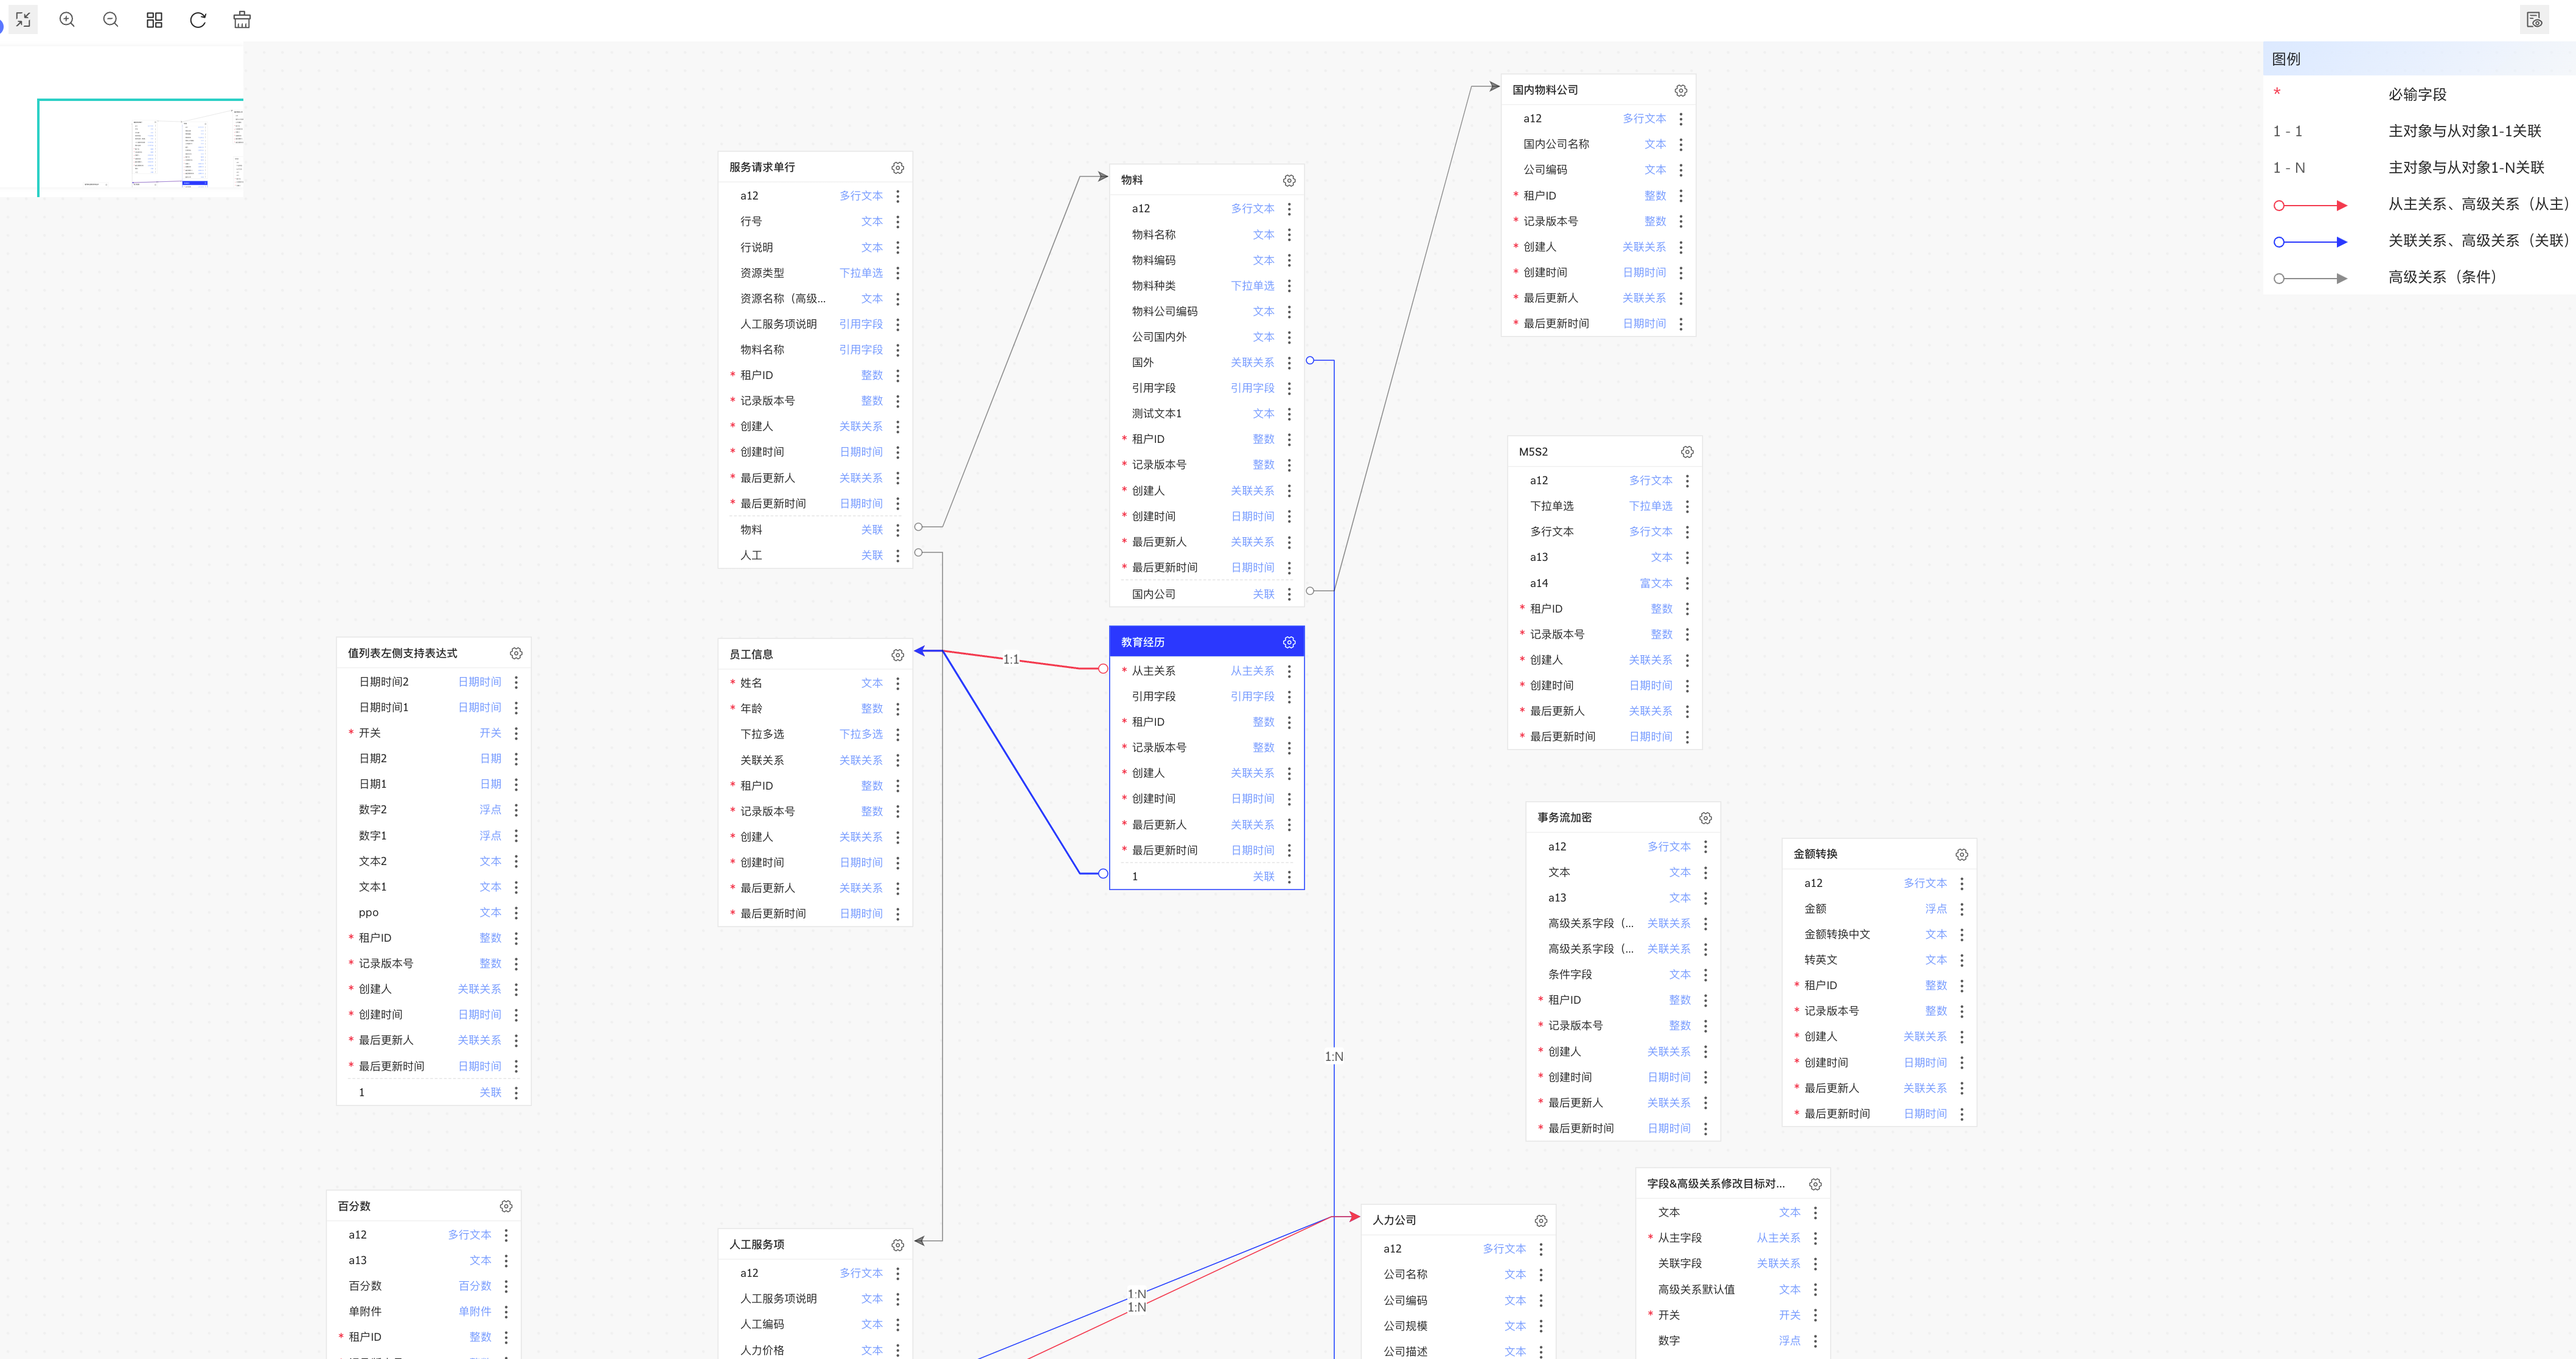
Task: Open more menu for 物料名称 row in 物料 card
Action: 1289,235
